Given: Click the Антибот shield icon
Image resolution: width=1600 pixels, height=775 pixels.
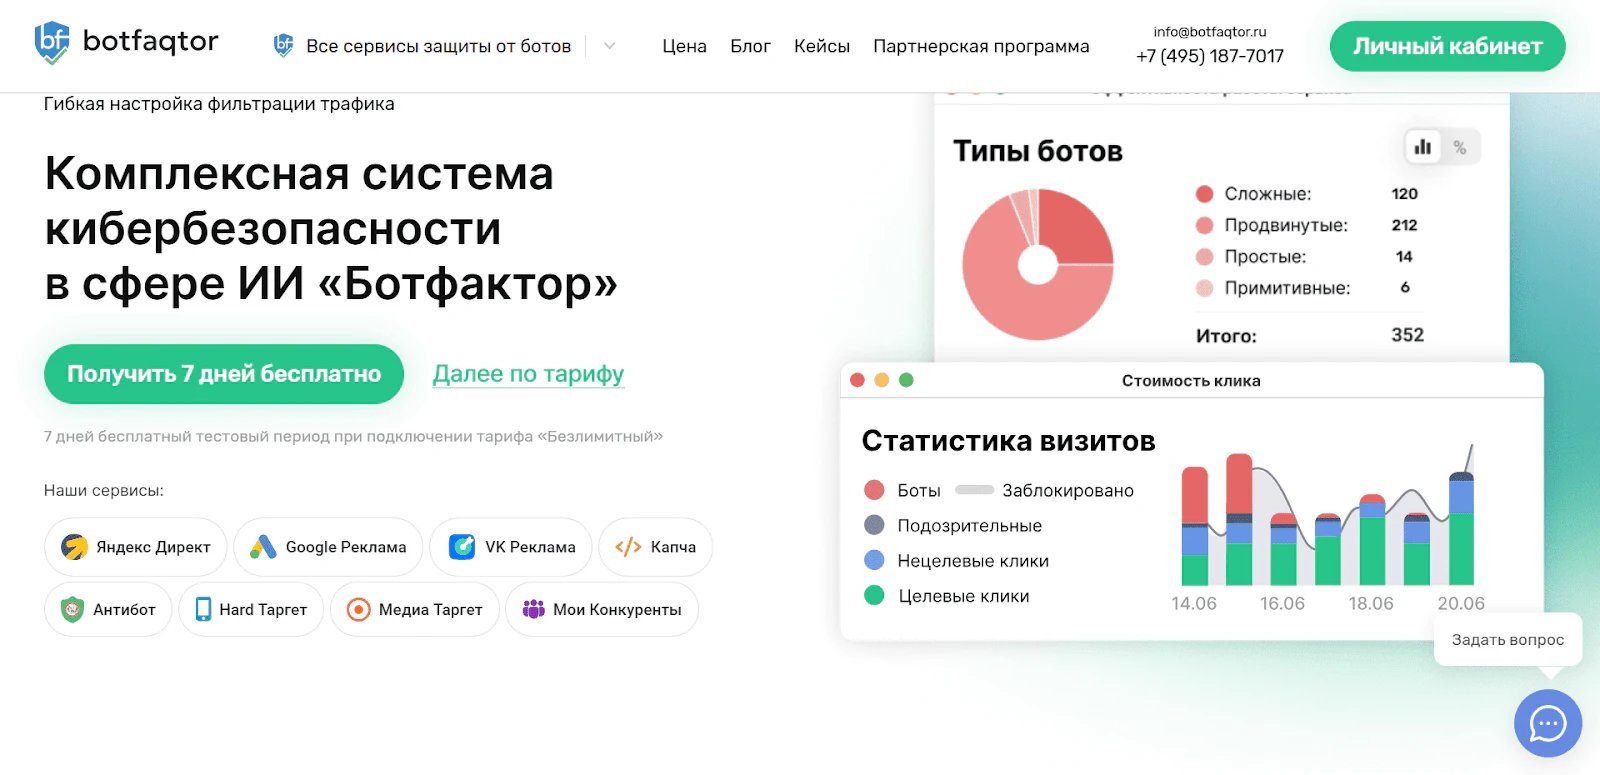Looking at the screenshot, I should point(72,609).
